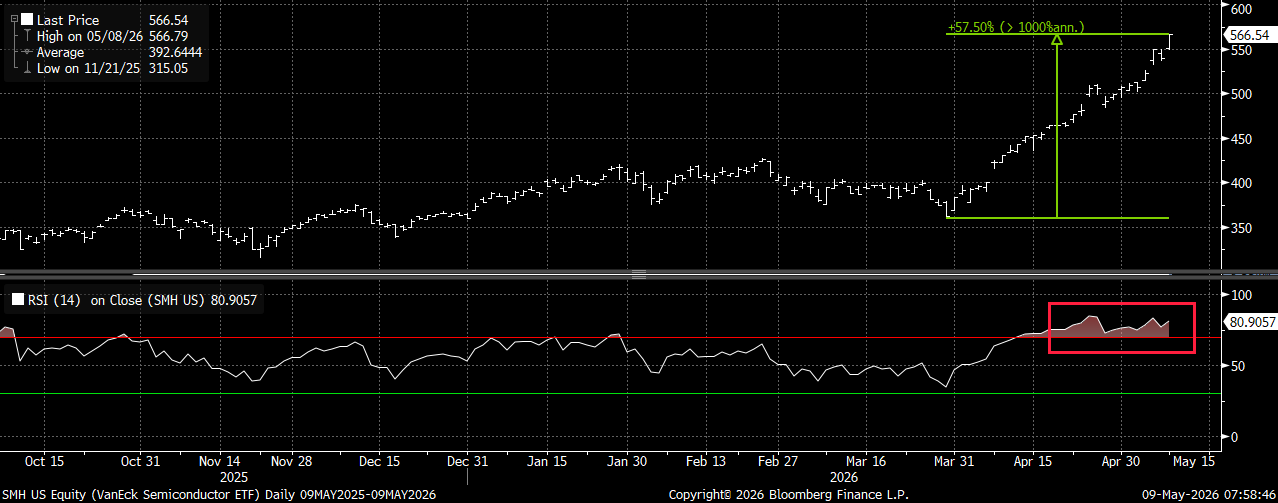Click the 600 price axis label
Image resolution: width=1278 pixels, height=503 pixels.
tap(1241, 8)
